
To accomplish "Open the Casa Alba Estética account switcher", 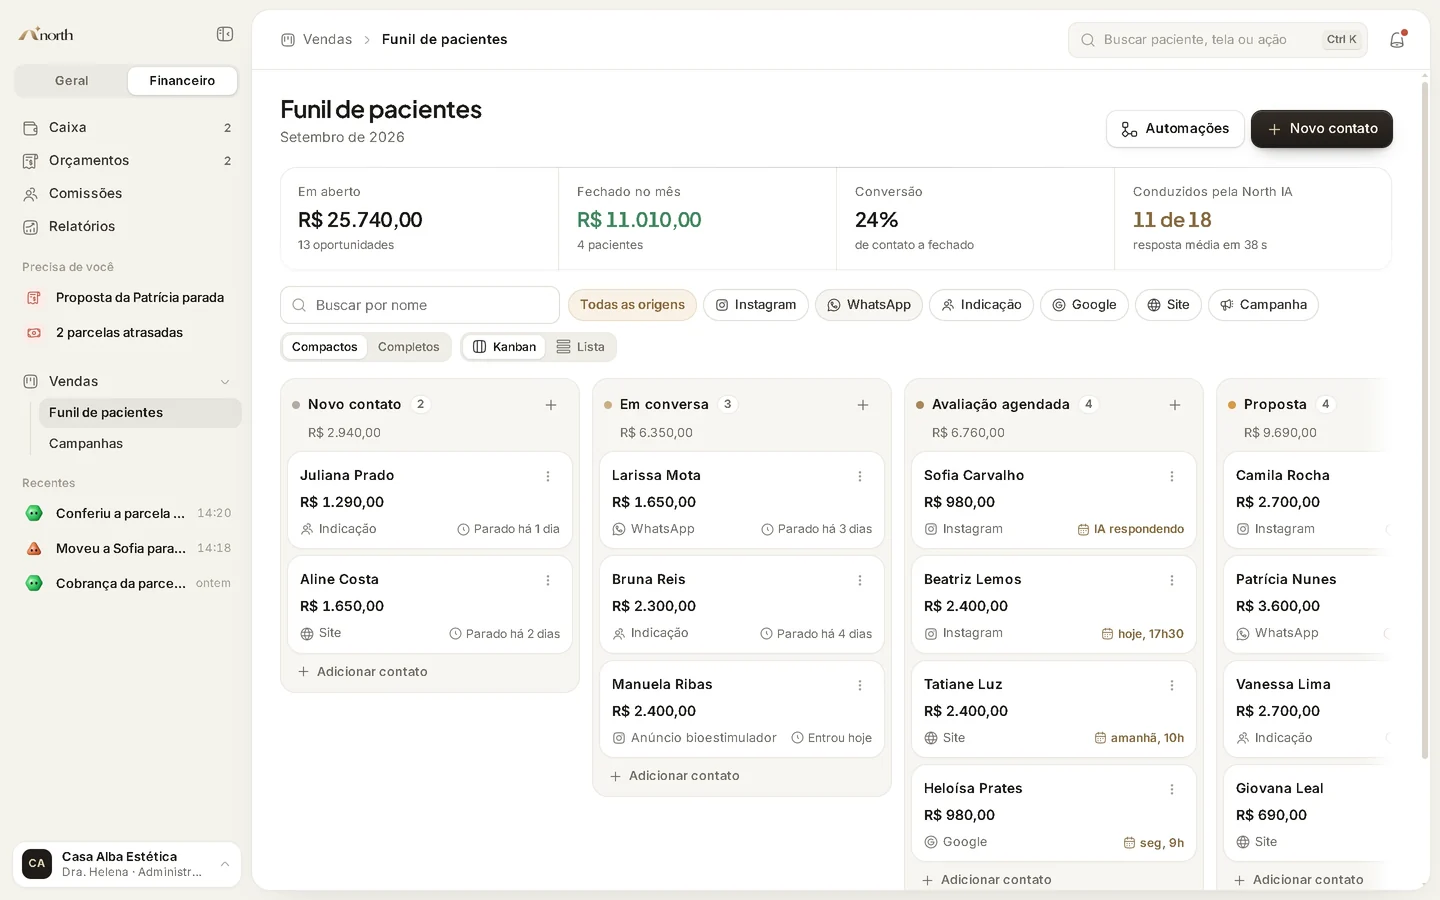I will coord(127,864).
